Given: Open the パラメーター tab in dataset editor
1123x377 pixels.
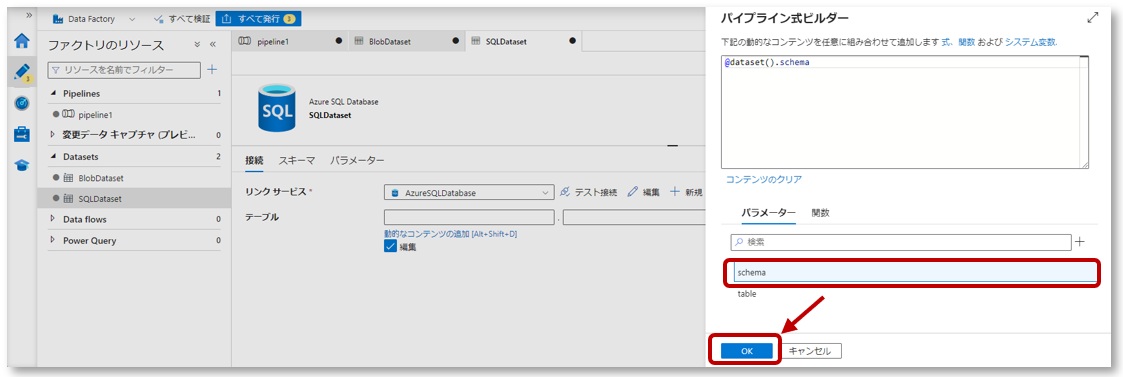Looking at the screenshot, I should pyautogui.click(x=357, y=161).
